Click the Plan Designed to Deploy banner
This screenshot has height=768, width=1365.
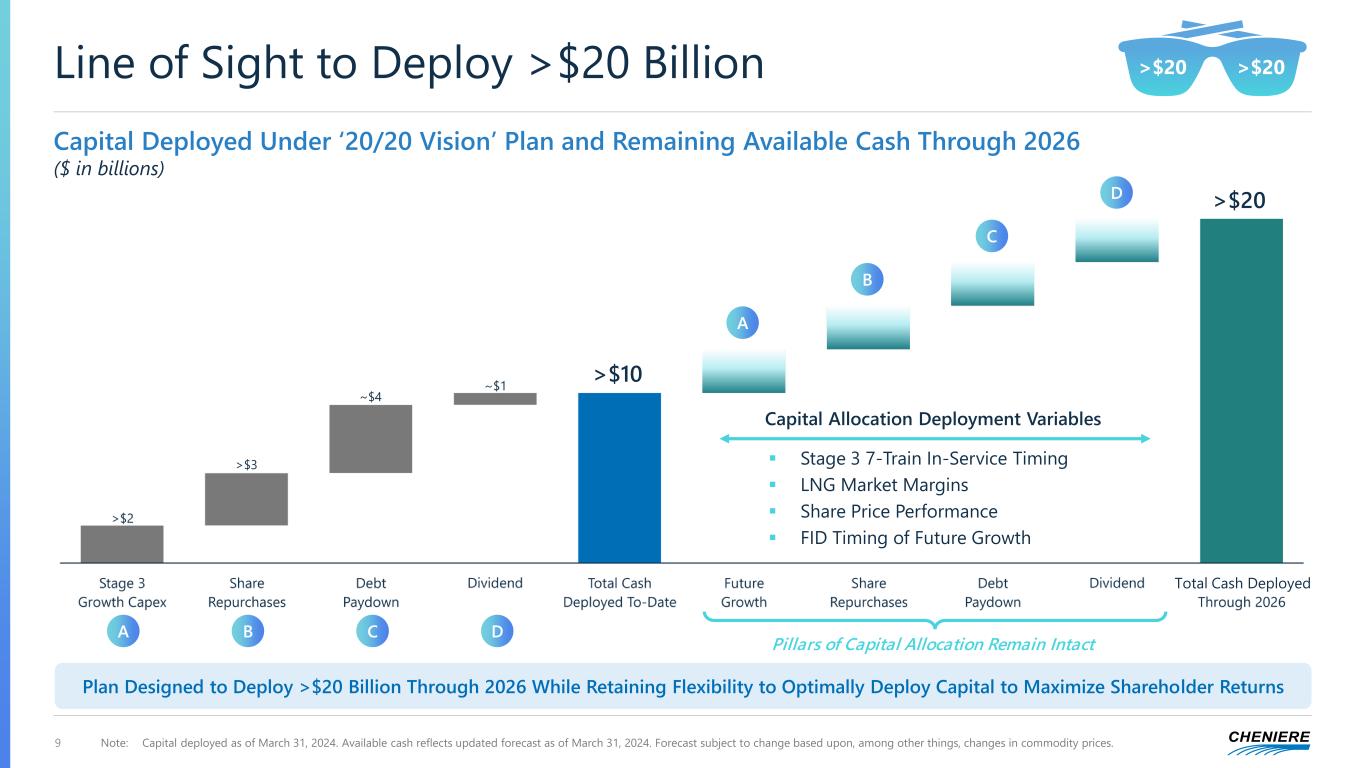682,687
